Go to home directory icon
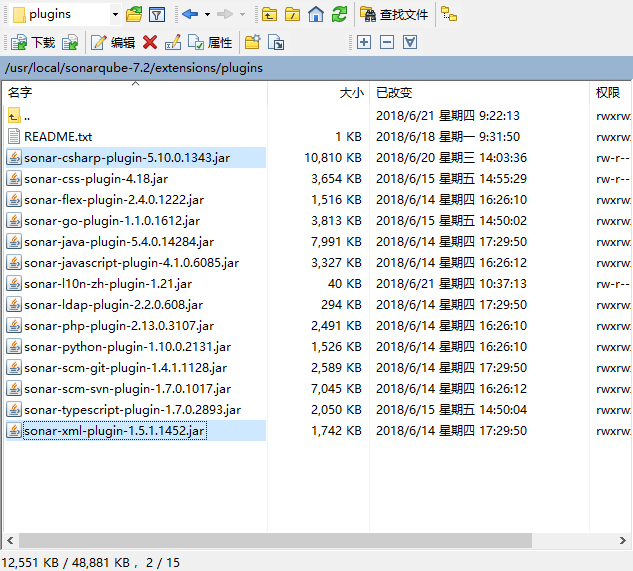 pos(316,15)
